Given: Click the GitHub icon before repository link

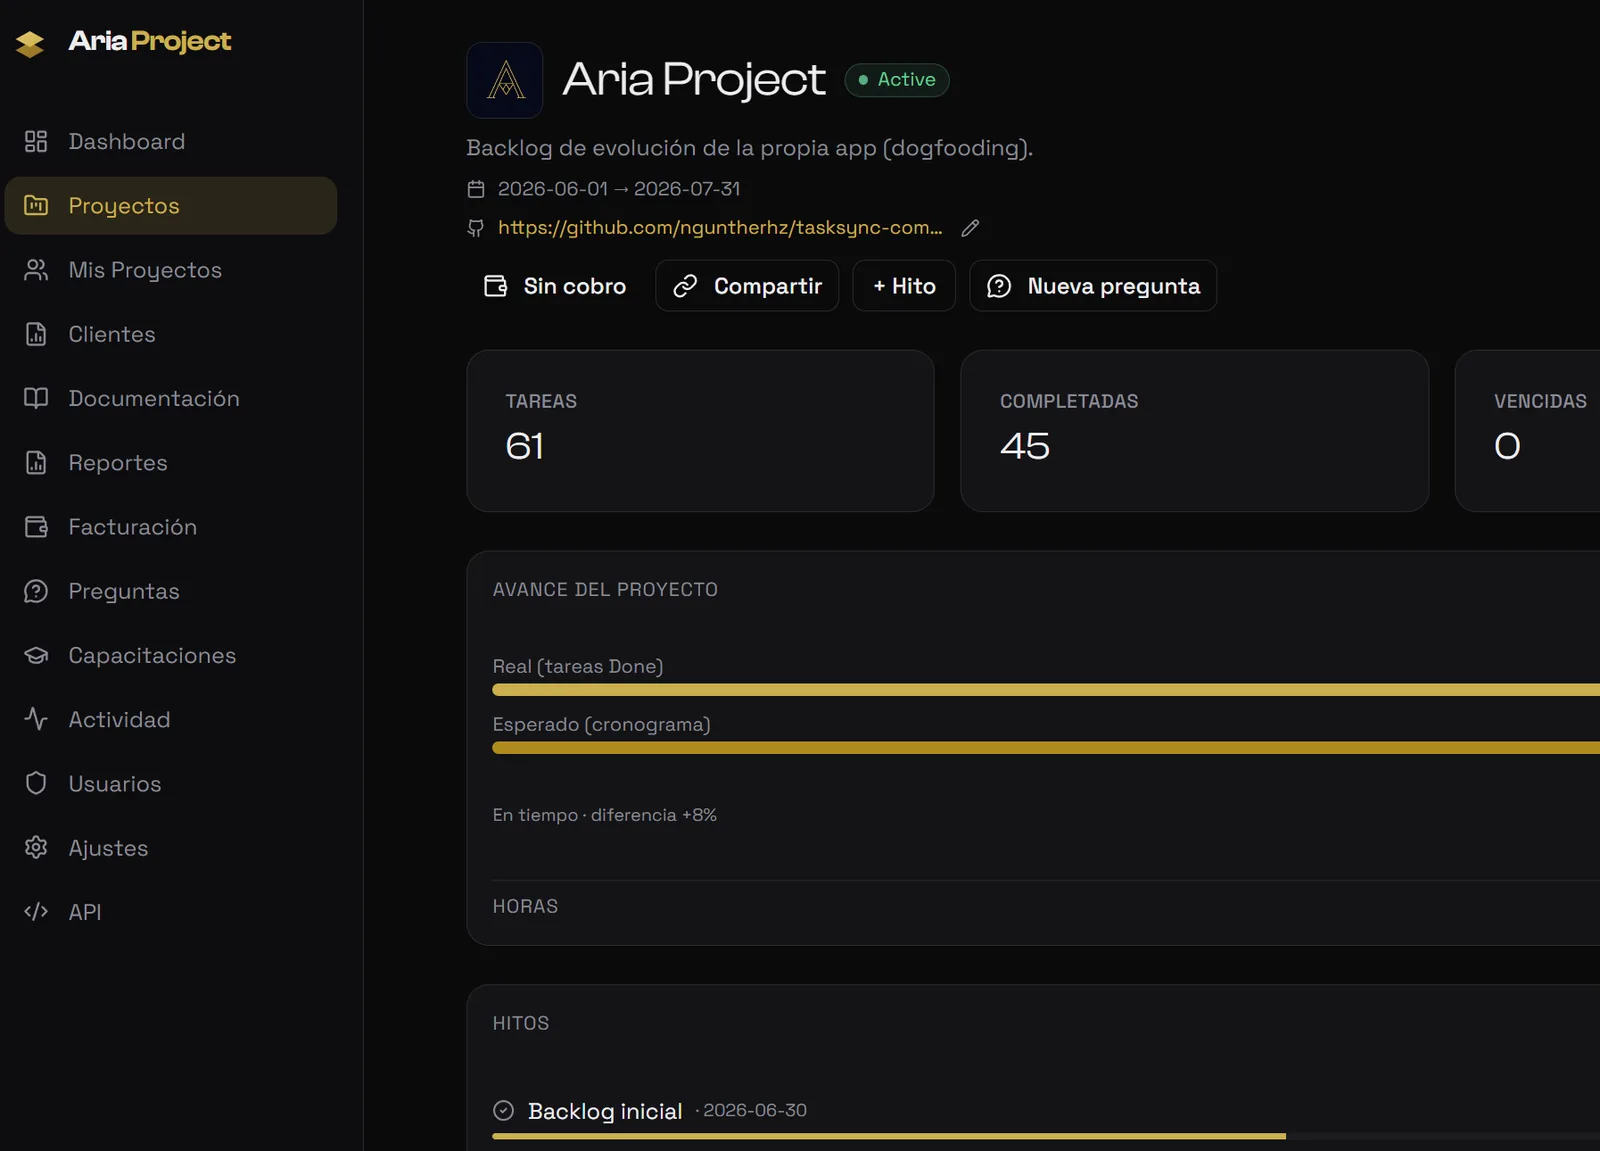Looking at the screenshot, I should (x=476, y=228).
